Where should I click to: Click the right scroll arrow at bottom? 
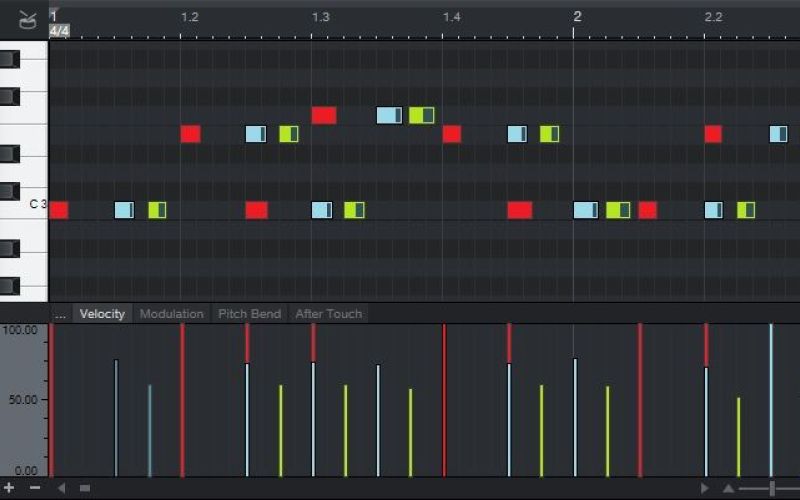point(704,488)
